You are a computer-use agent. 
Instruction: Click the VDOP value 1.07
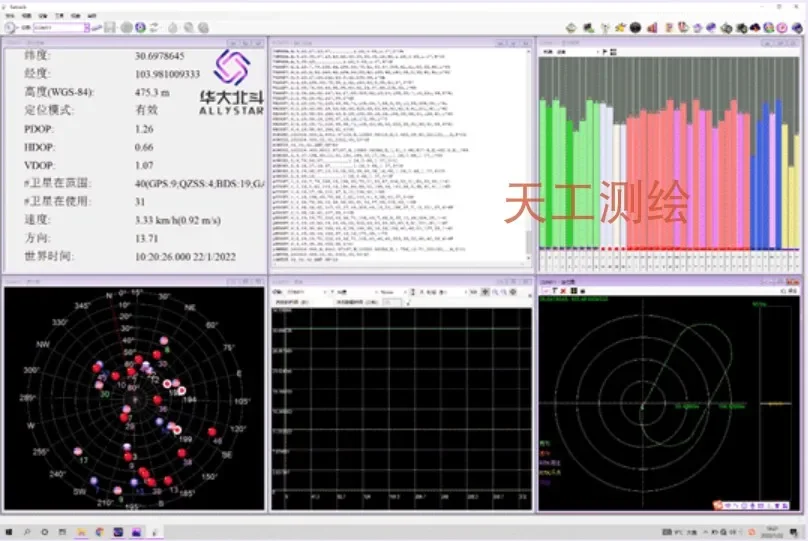tap(144, 165)
